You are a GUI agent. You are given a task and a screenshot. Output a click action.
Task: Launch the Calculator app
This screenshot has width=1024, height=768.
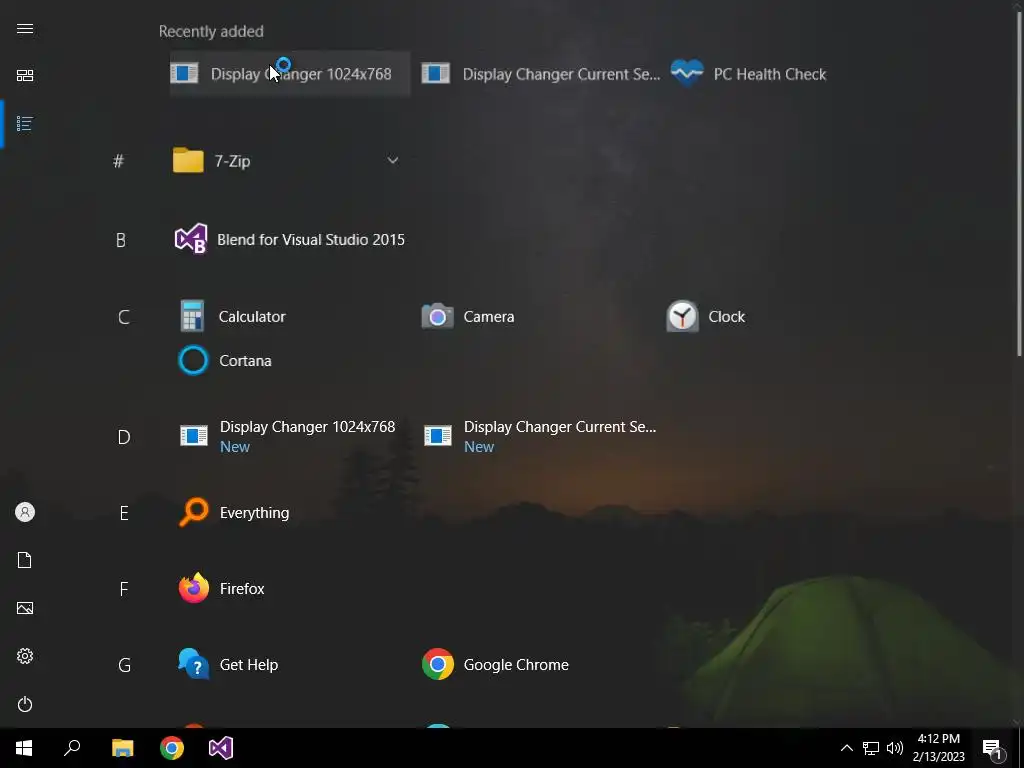tap(234, 317)
